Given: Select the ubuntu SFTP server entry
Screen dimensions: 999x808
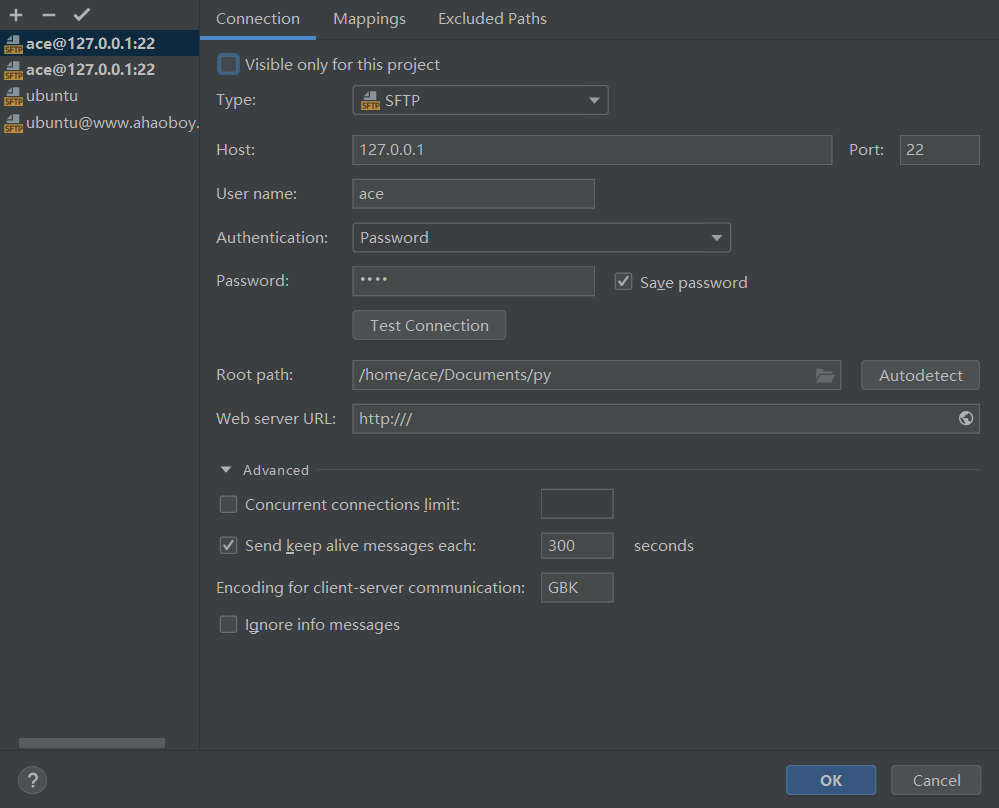Looking at the screenshot, I should pos(52,96).
